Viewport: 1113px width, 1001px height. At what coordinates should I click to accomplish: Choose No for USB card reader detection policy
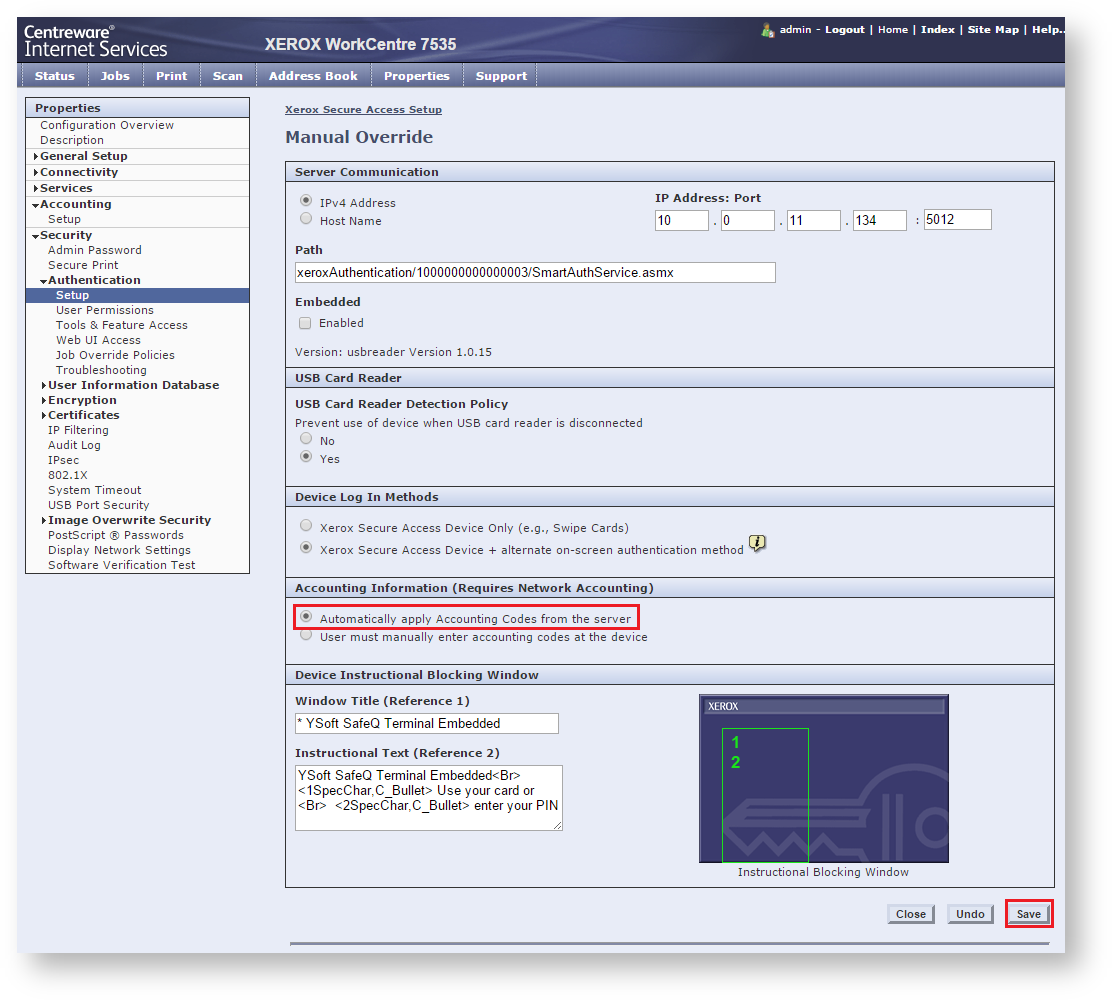point(306,439)
